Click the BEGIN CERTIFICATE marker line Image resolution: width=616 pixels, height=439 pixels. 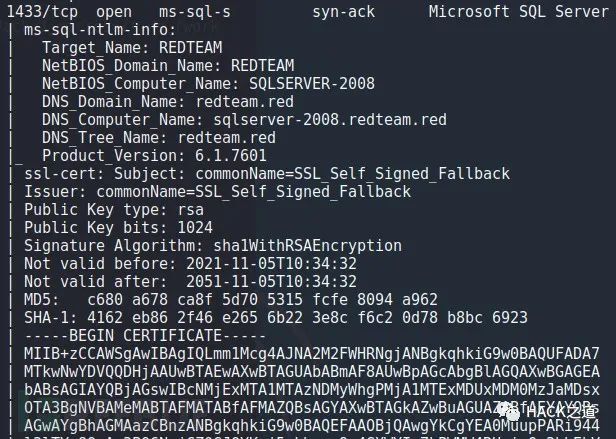pyautogui.click(x=145, y=336)
